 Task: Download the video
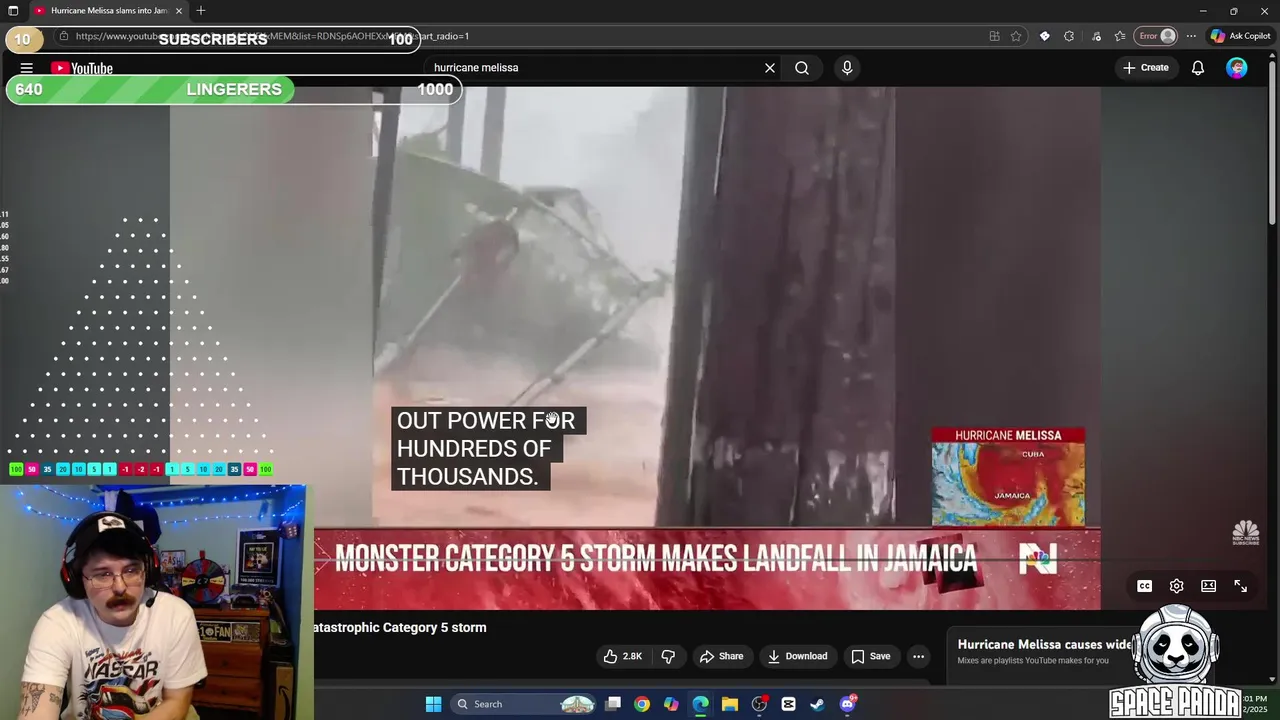tap(797, 656)
